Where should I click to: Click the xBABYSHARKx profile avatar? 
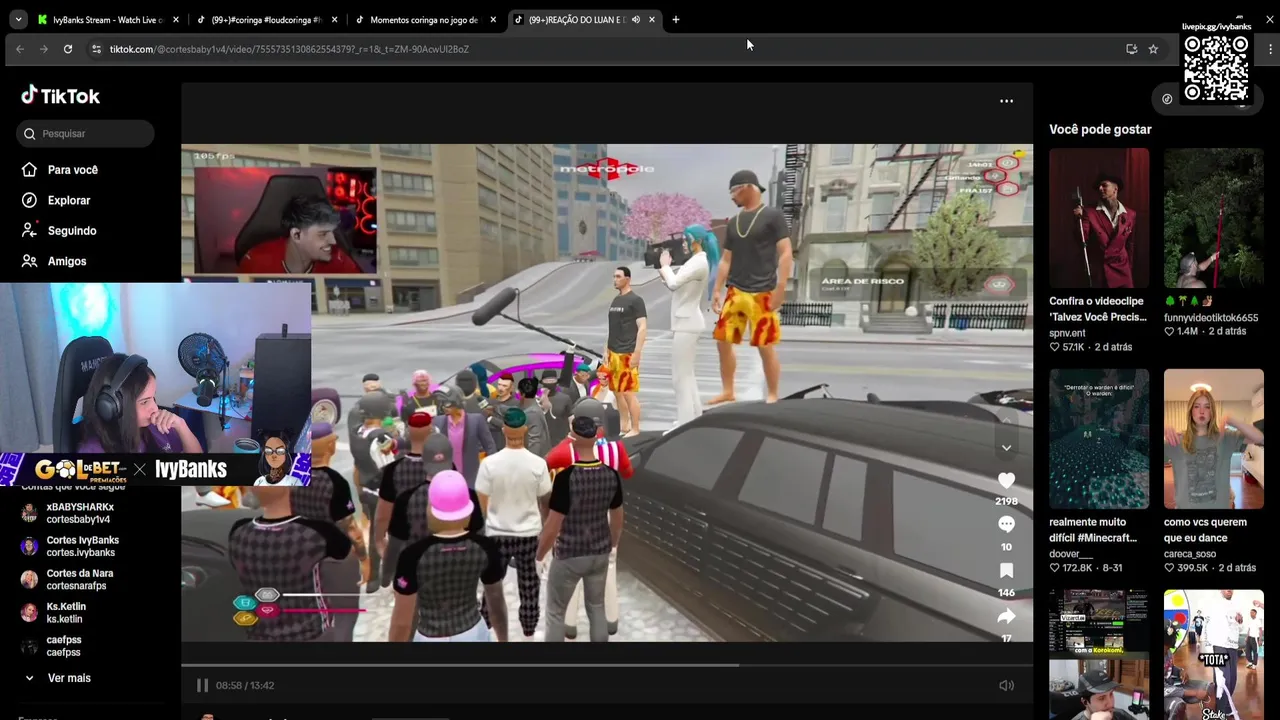tap(29, 513)
